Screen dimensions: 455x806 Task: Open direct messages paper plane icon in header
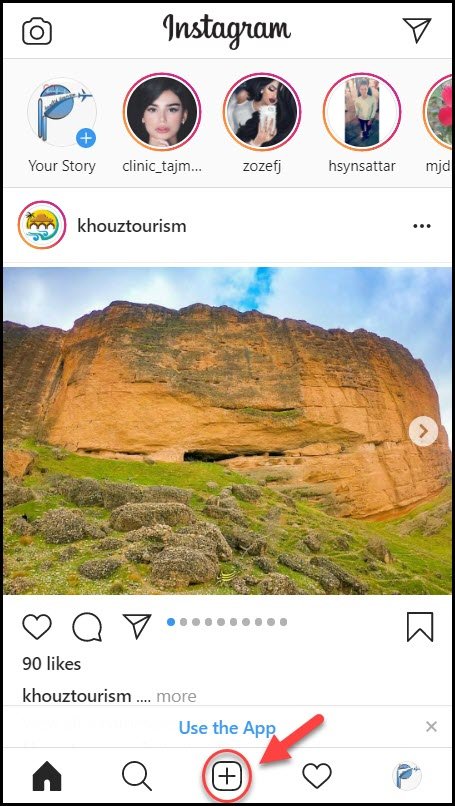coord(417,30)
